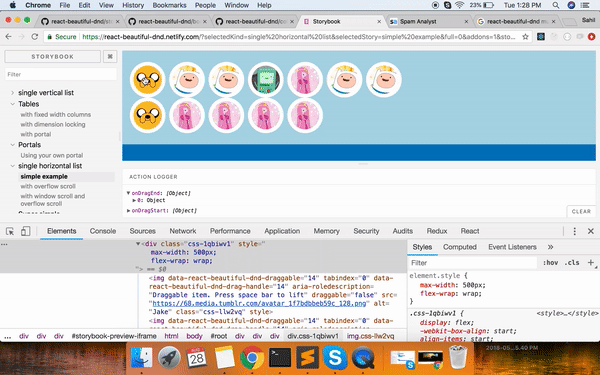Open Calendar from the Dock
The image size is (600, 375).
click(x=196, y=358)
